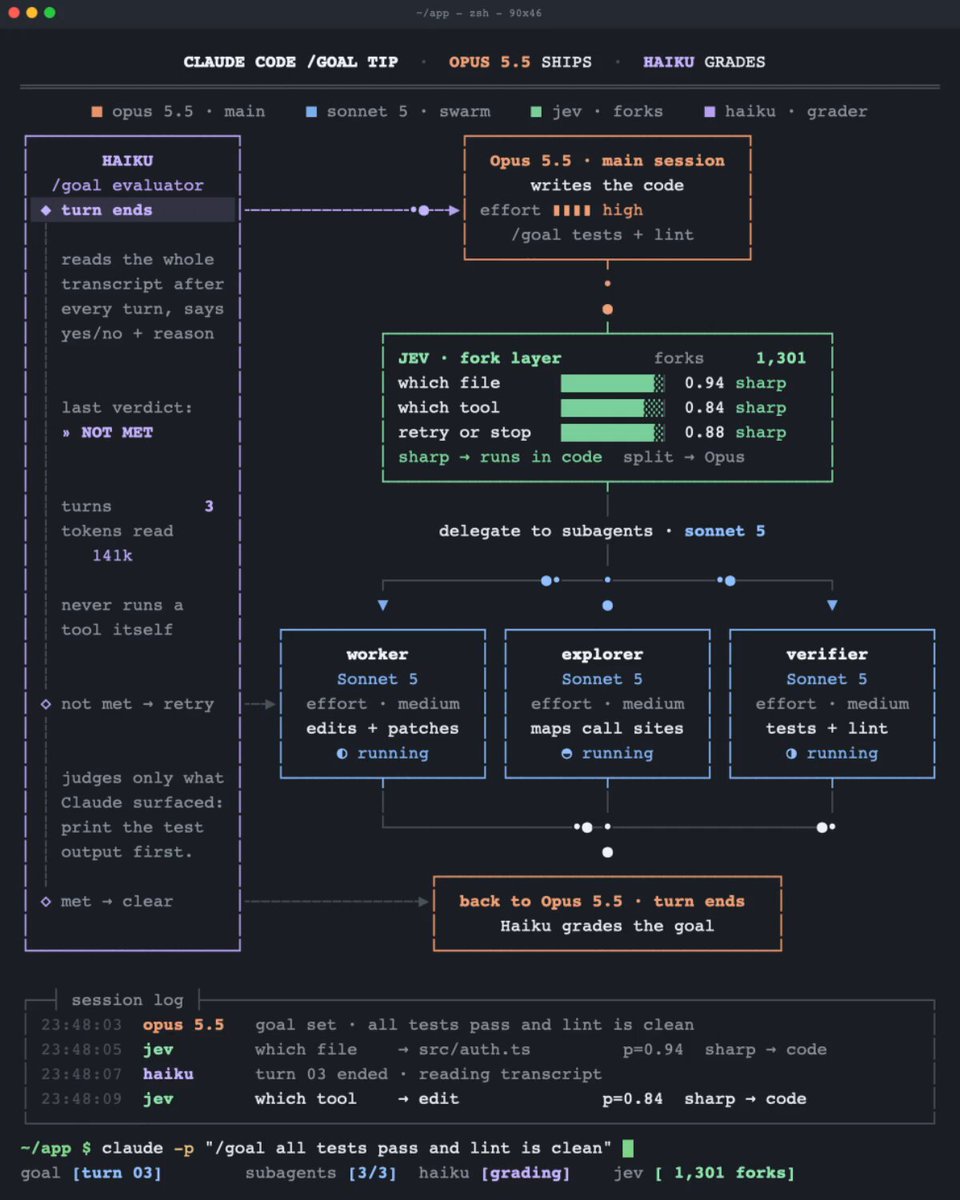
Task: Click the diamond beside not met → retry
Action: point(46,704)
